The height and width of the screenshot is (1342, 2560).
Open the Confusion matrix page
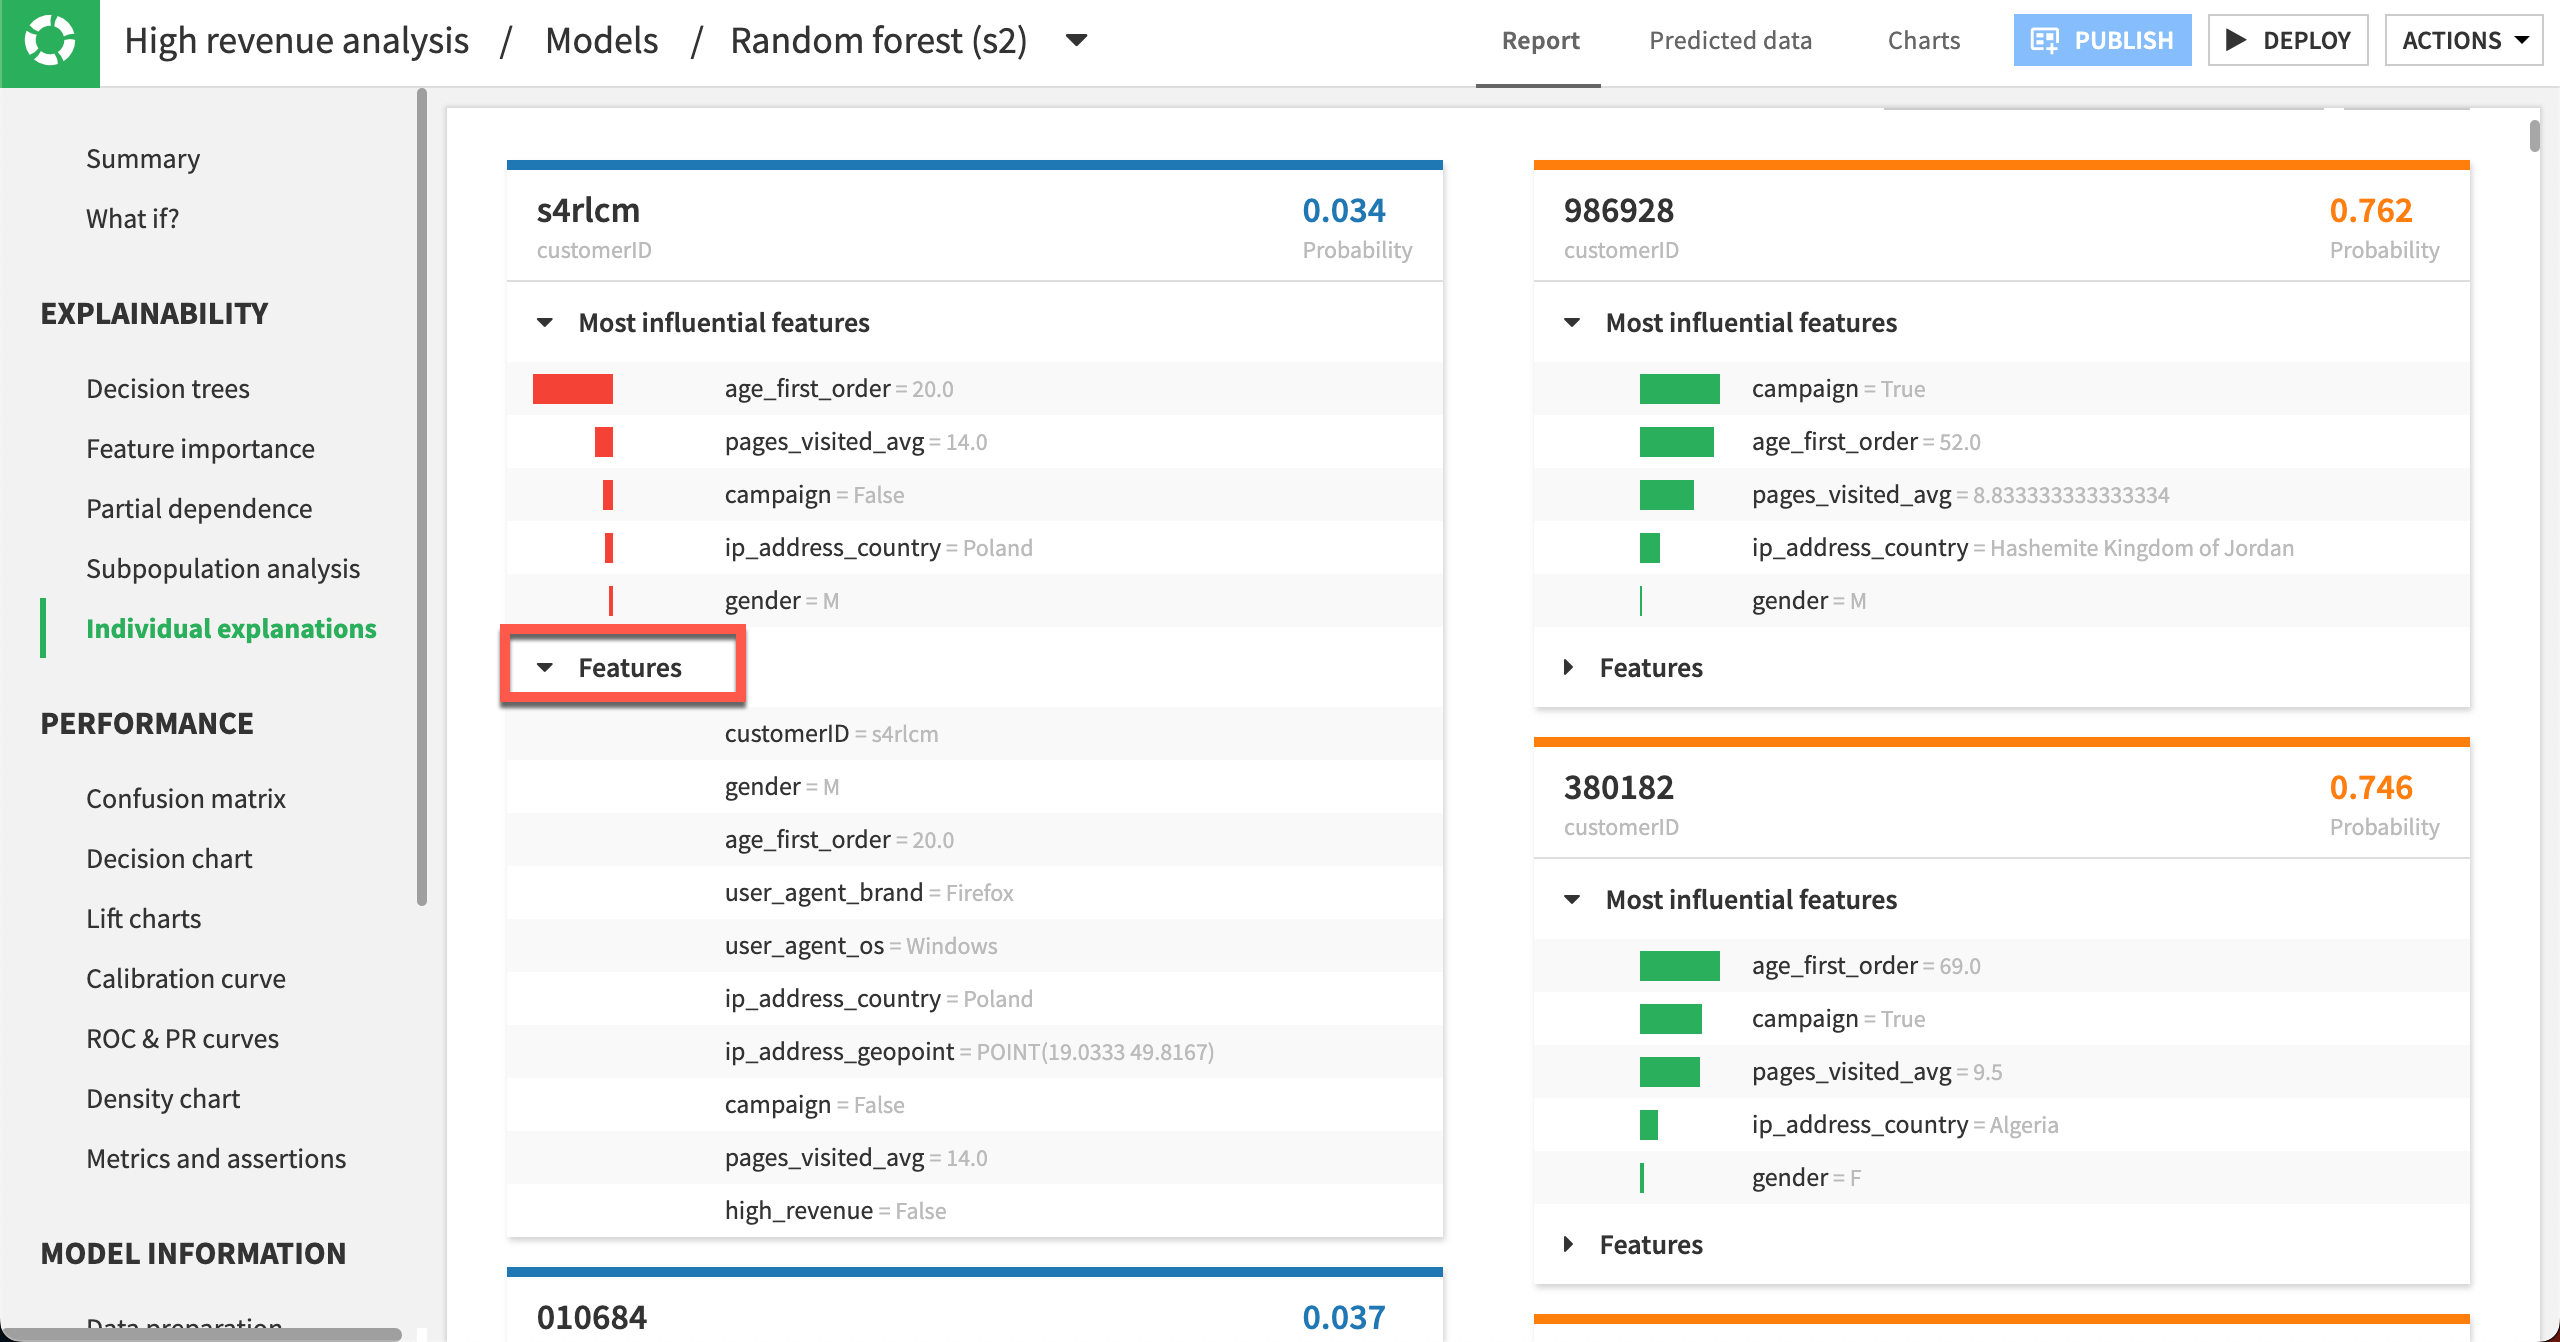pos(186,798)
